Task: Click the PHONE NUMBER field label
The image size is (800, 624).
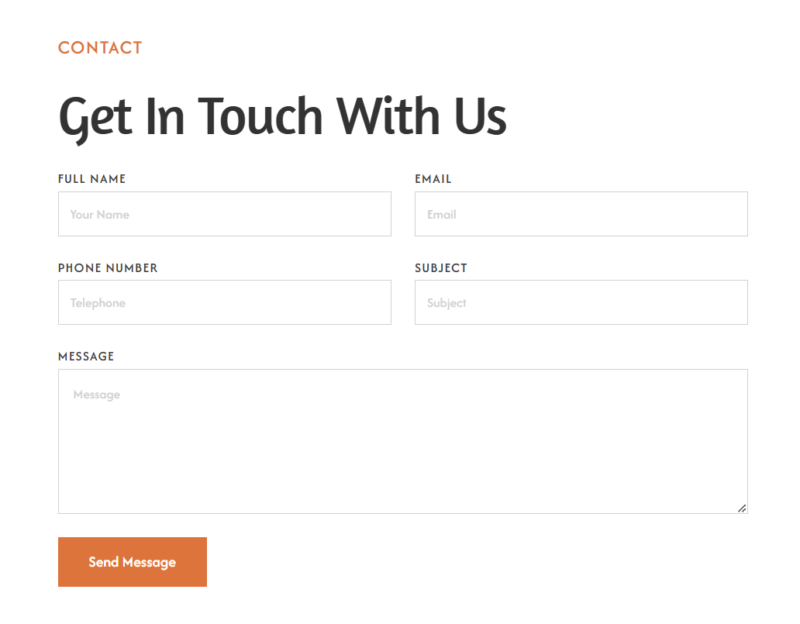Action: (108, 268)
